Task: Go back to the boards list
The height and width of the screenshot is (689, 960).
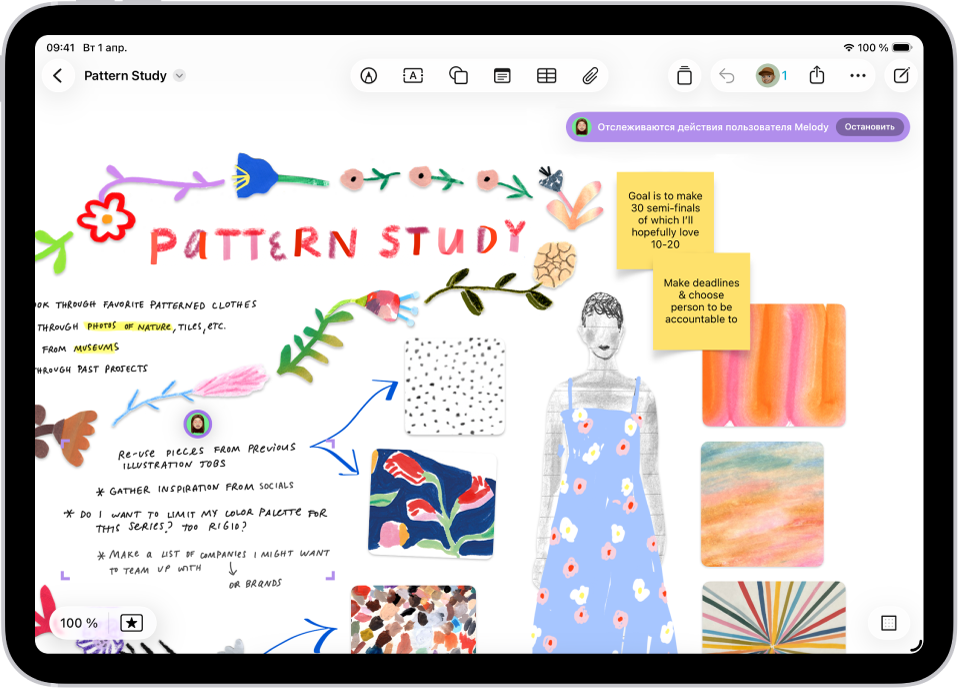Action: point(58,76)
